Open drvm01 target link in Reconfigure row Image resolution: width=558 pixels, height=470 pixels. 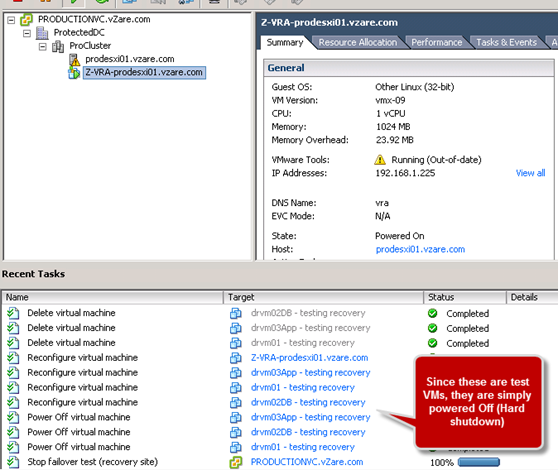click(x=303, y=387)
